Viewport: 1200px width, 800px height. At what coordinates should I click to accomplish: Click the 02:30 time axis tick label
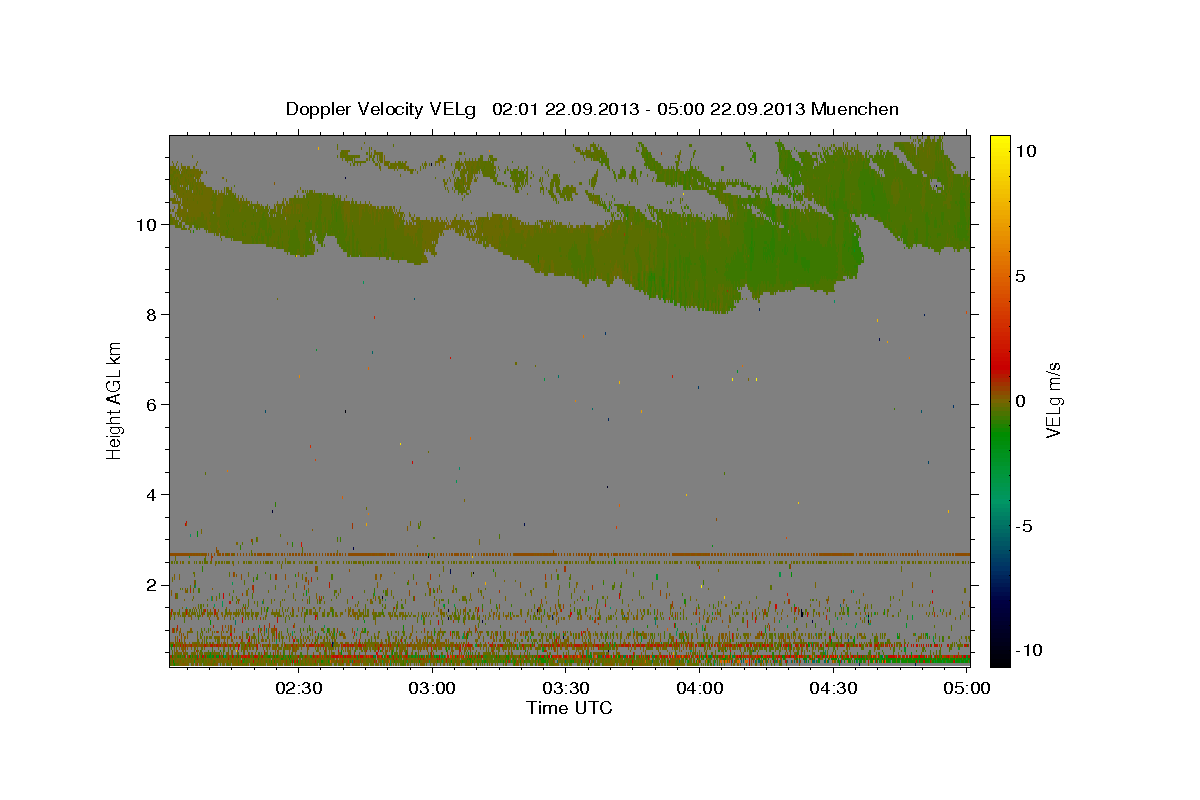(299, 688)
